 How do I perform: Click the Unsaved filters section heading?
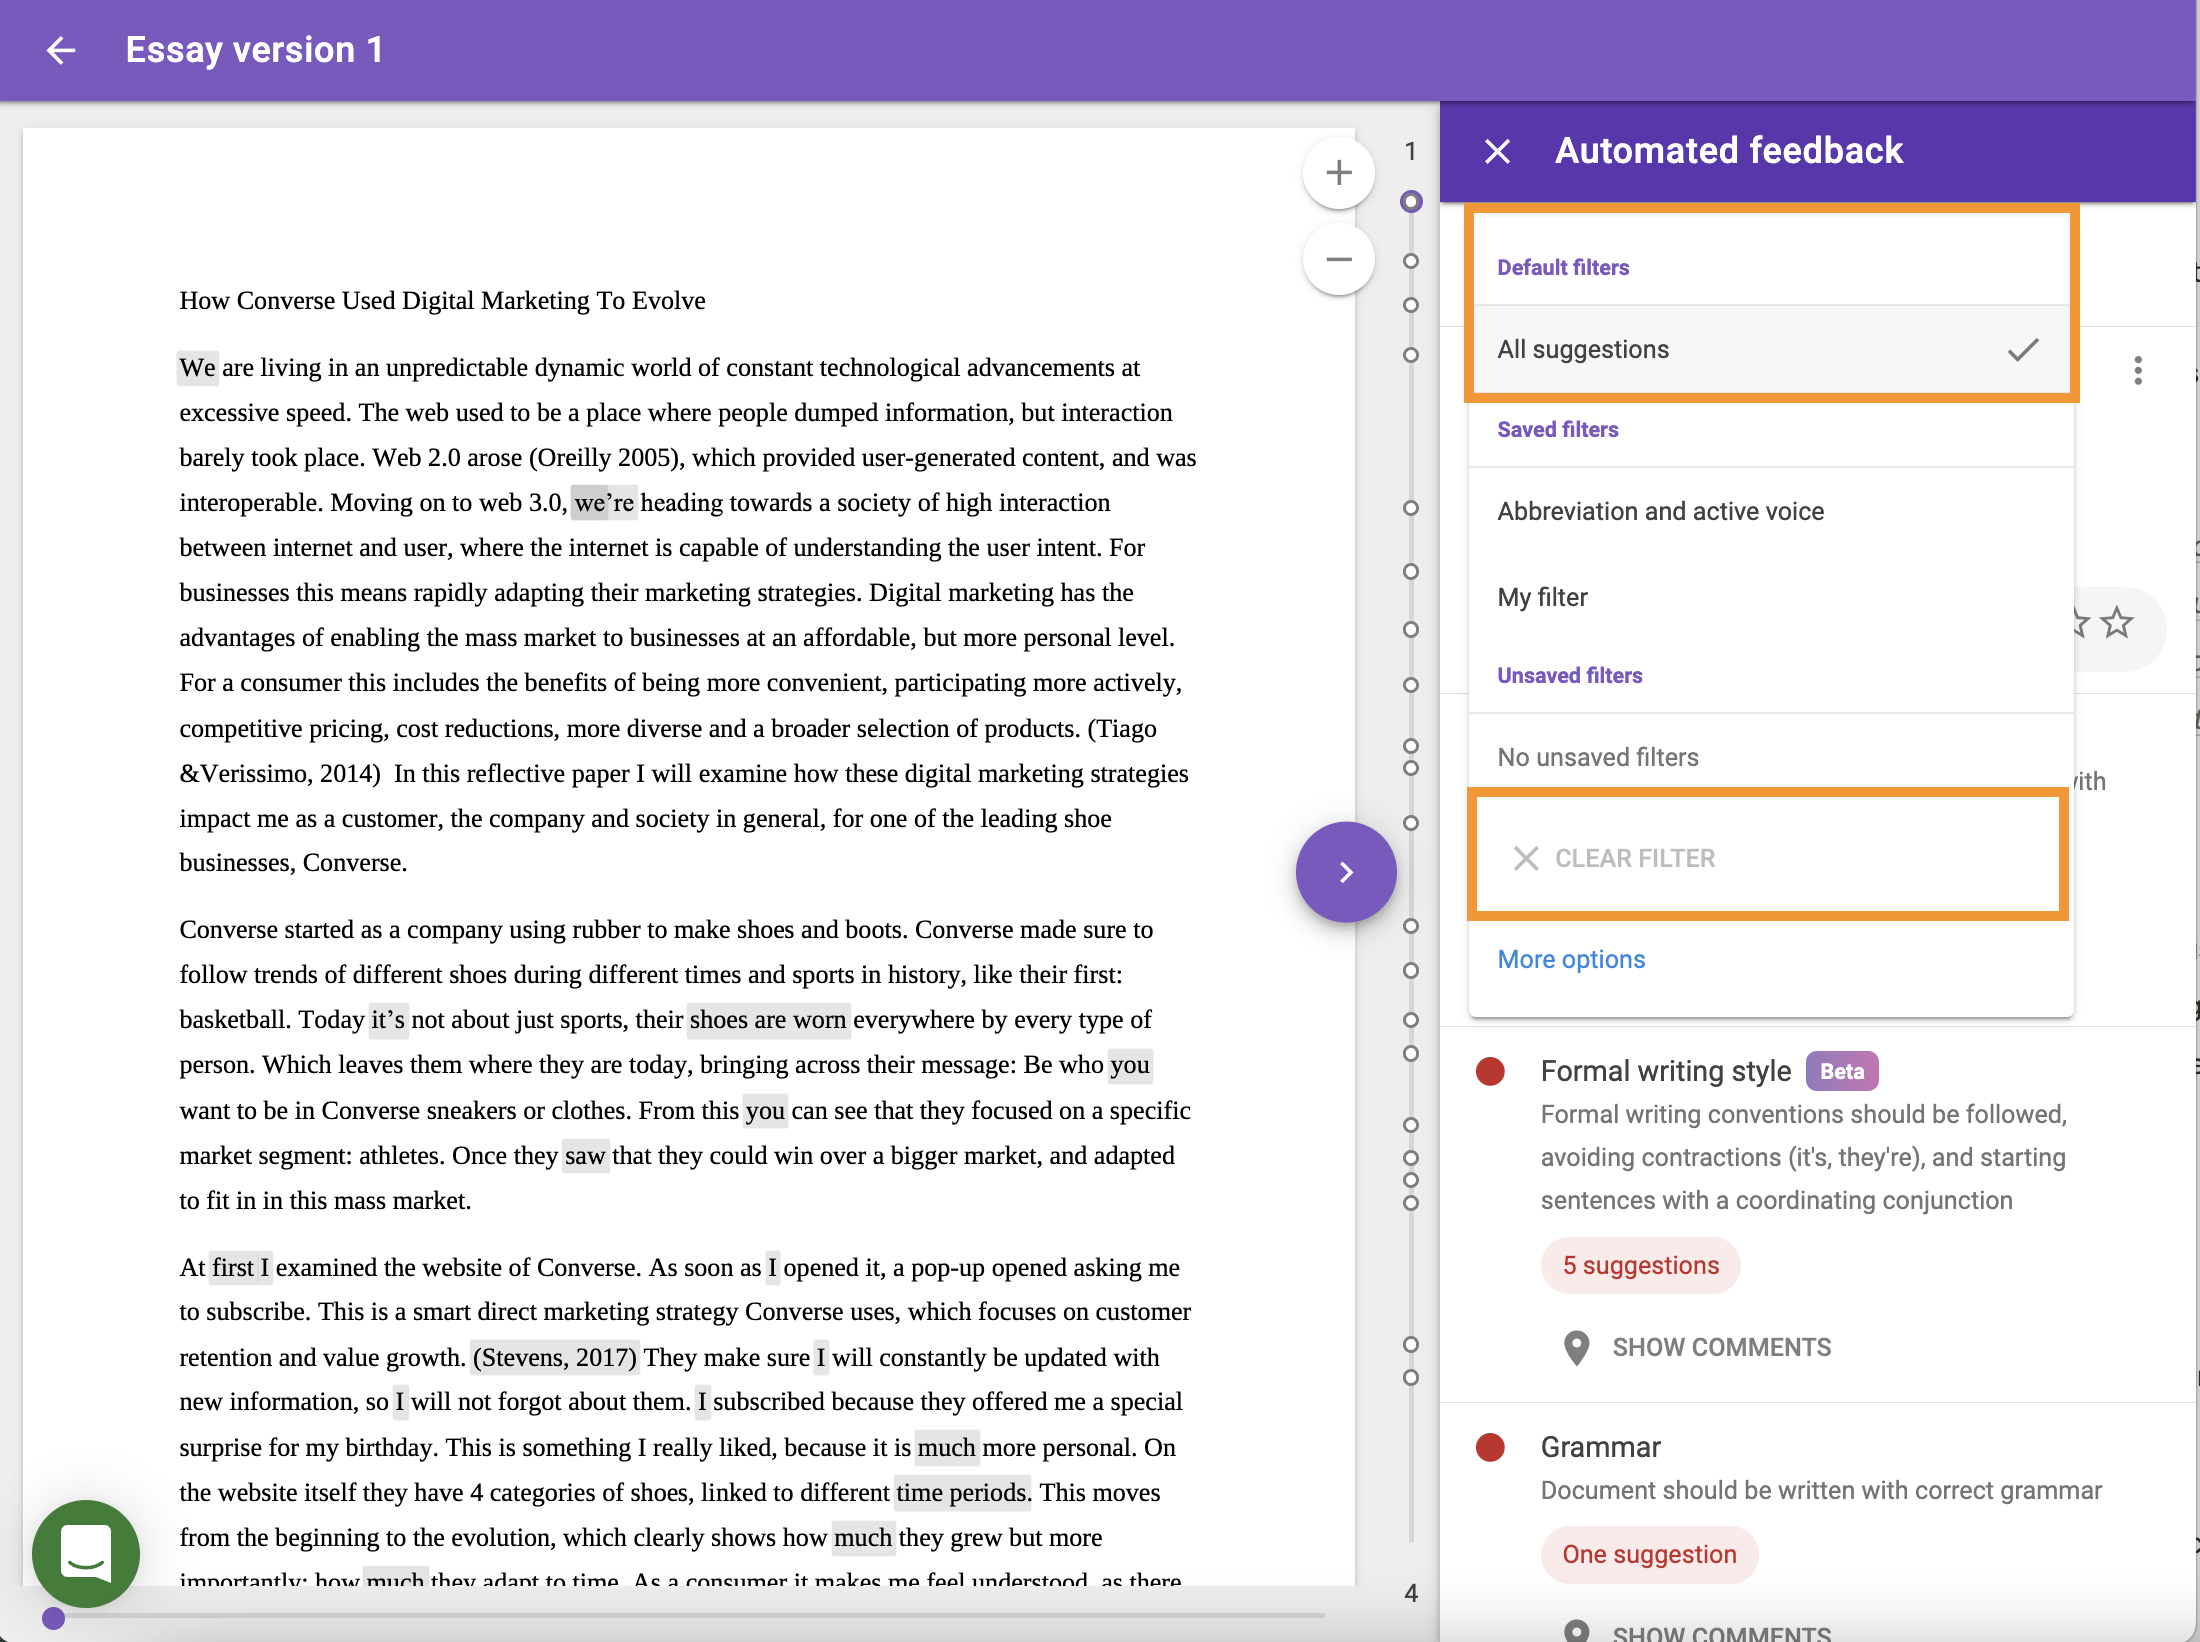coord(1569,675)
